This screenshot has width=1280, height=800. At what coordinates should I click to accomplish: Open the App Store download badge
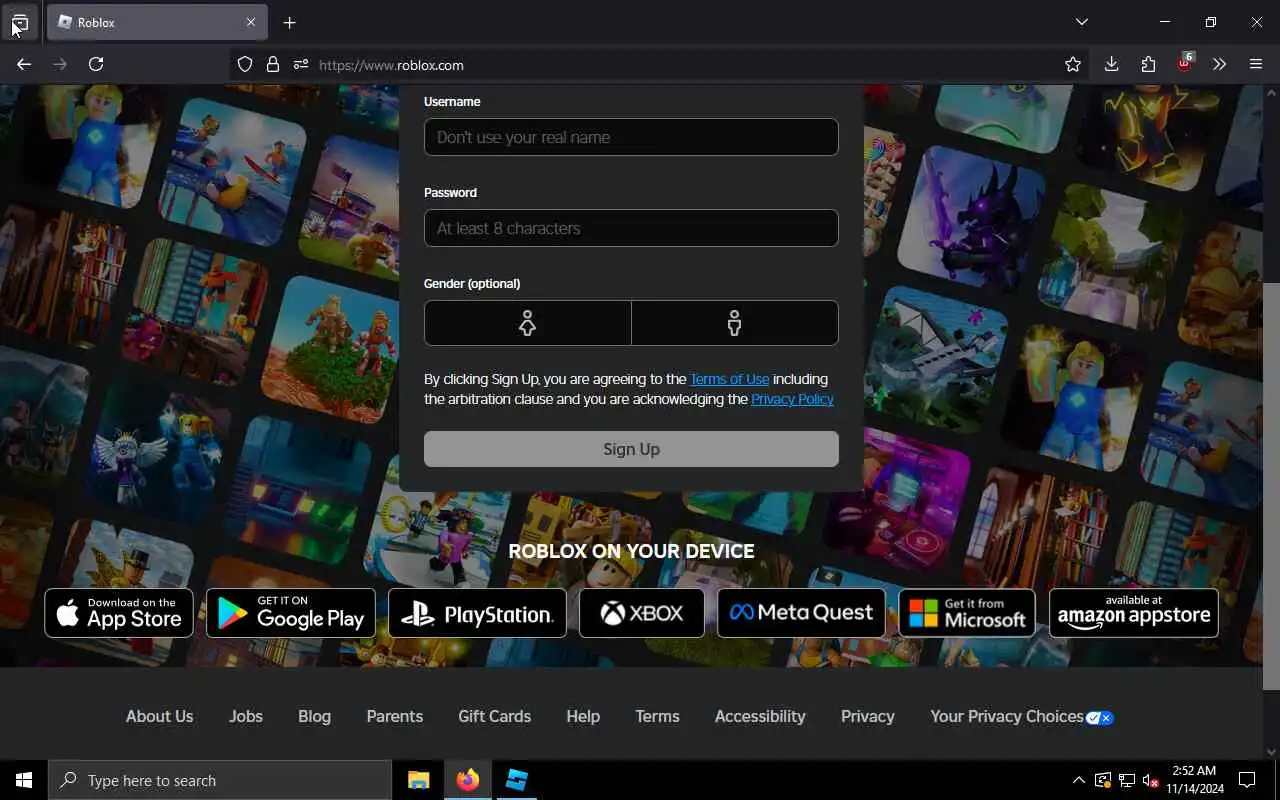119,613
